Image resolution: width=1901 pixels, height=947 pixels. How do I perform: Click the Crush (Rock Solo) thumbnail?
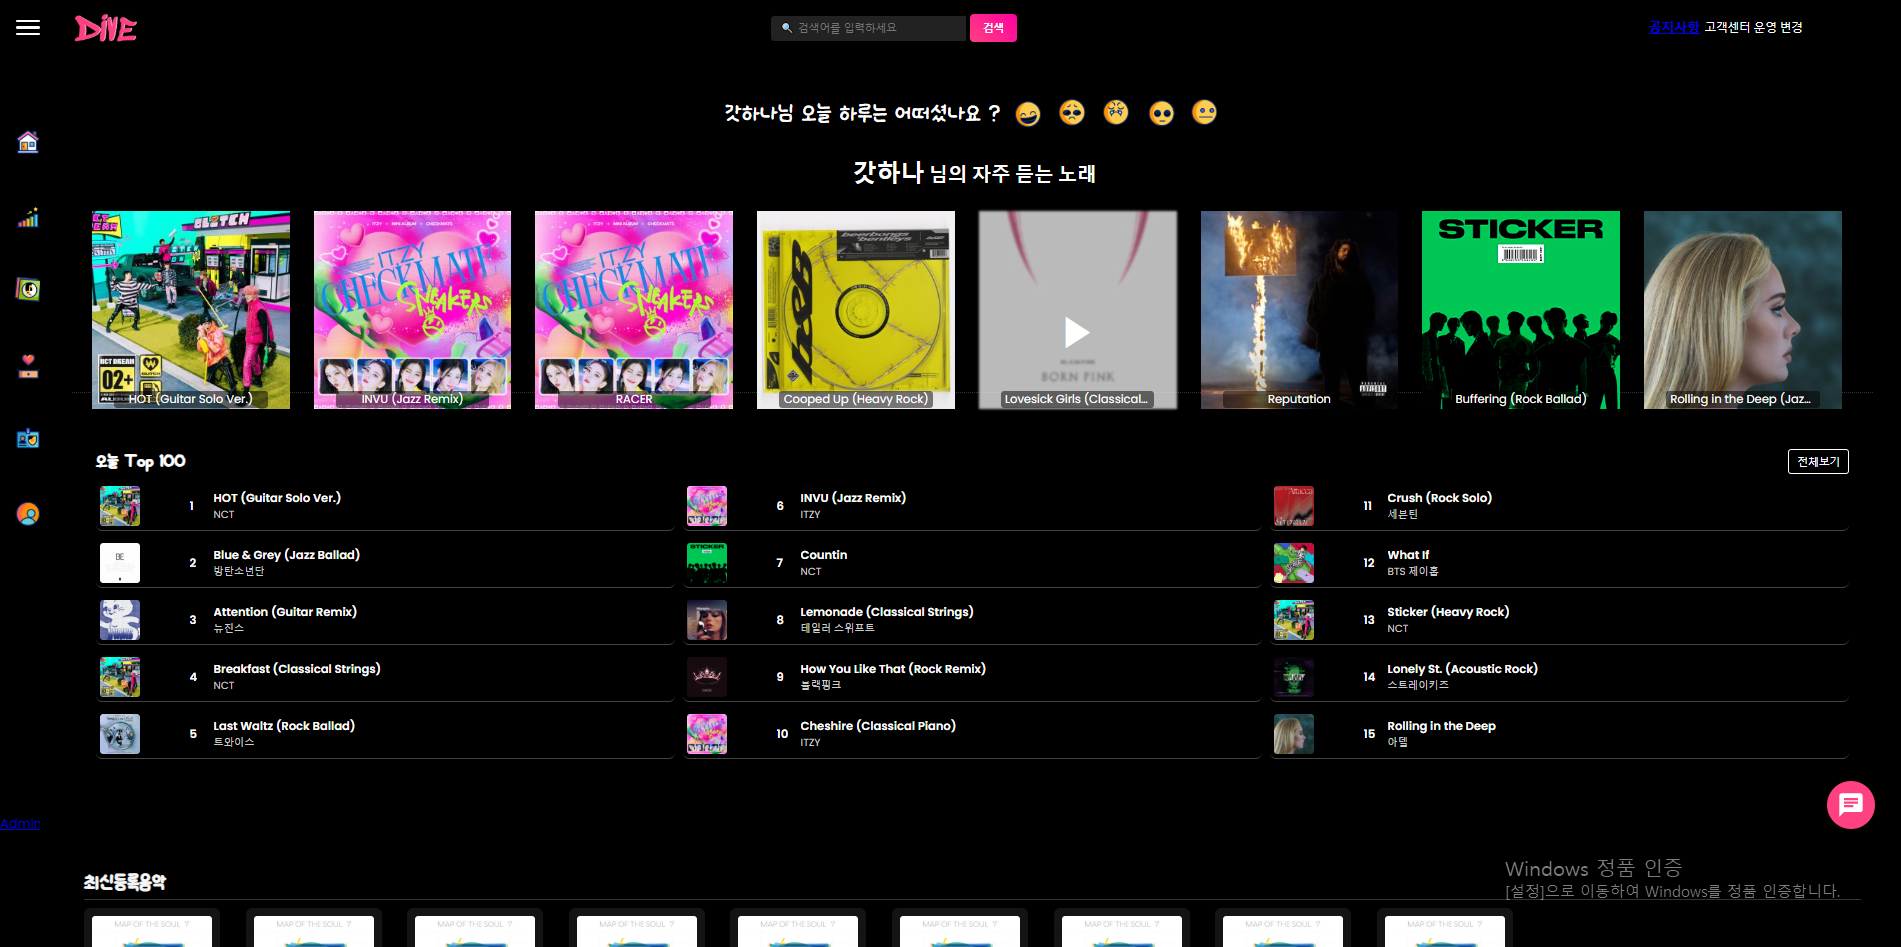point(1294,506)
